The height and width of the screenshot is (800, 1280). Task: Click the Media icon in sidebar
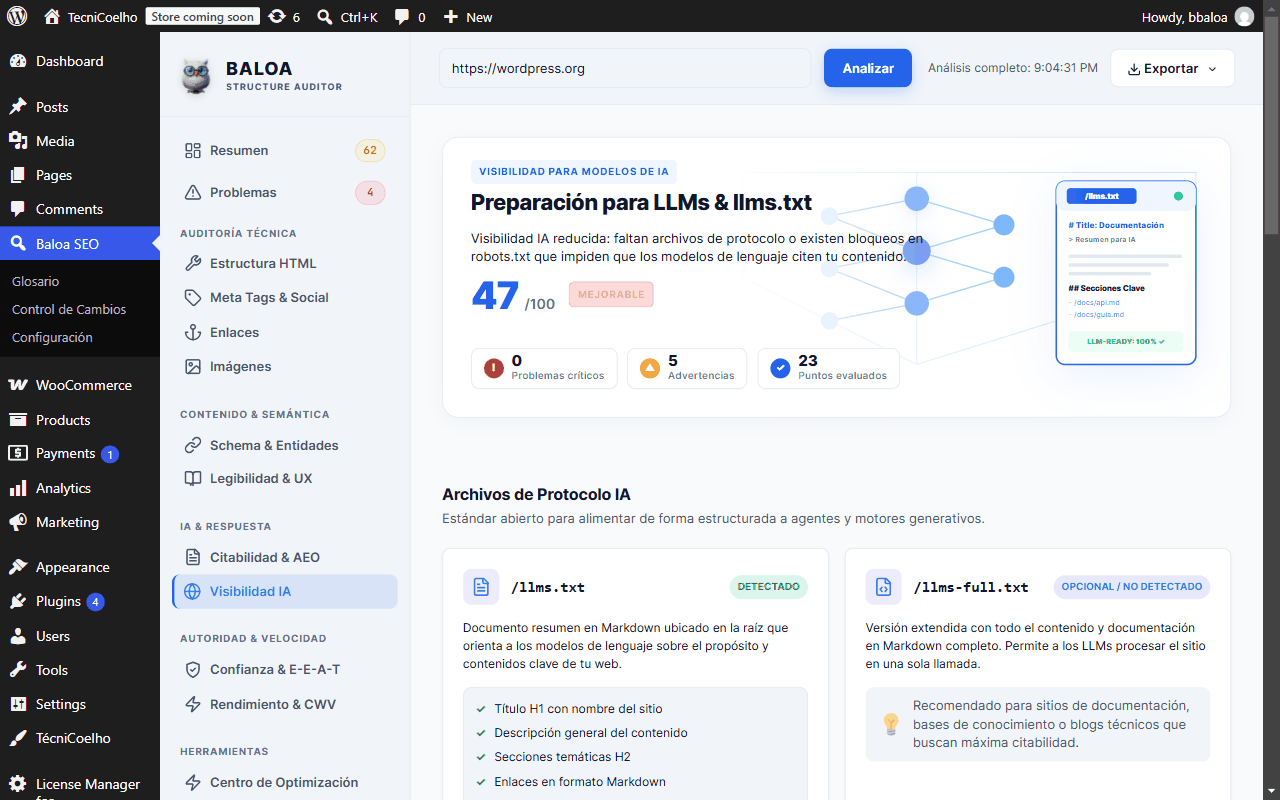click(x=18, y=141)
